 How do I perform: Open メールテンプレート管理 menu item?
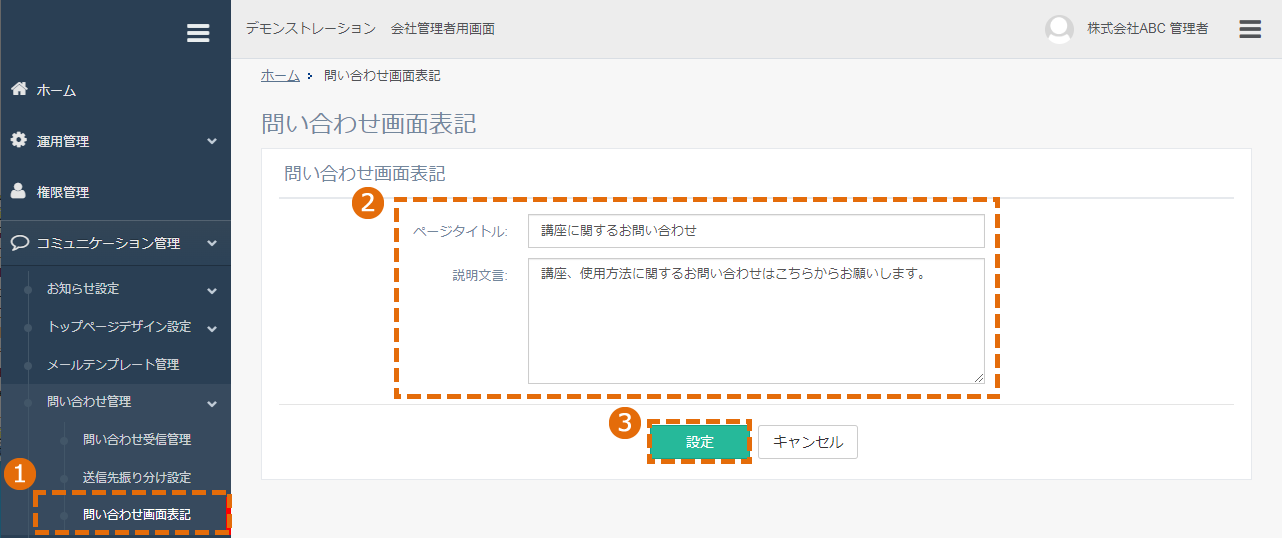[x=115, y=364]
